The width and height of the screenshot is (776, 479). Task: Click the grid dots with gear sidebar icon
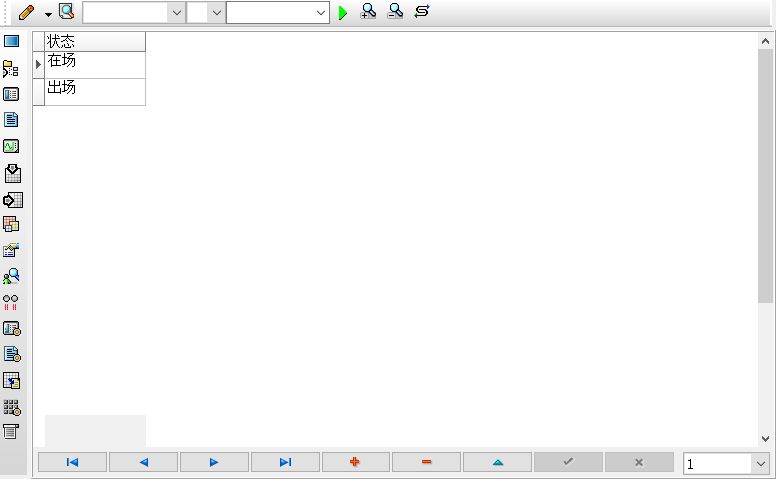coord(12,407)
